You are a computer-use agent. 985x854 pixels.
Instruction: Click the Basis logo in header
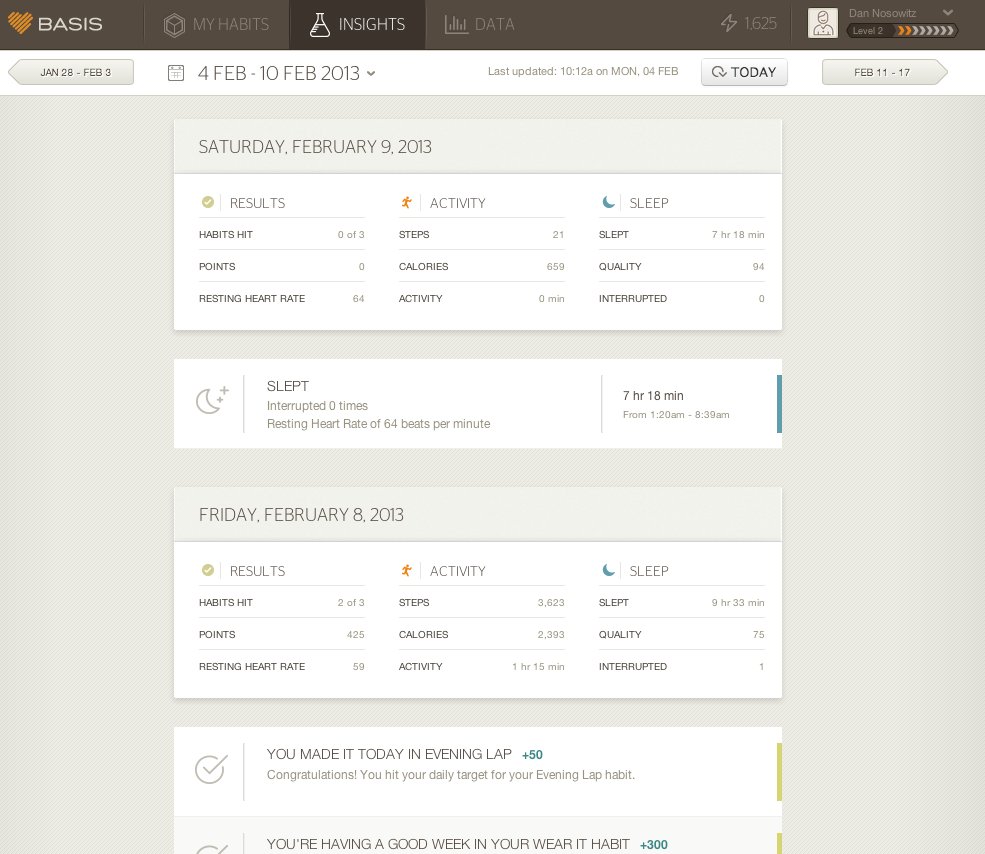point(56,23)
